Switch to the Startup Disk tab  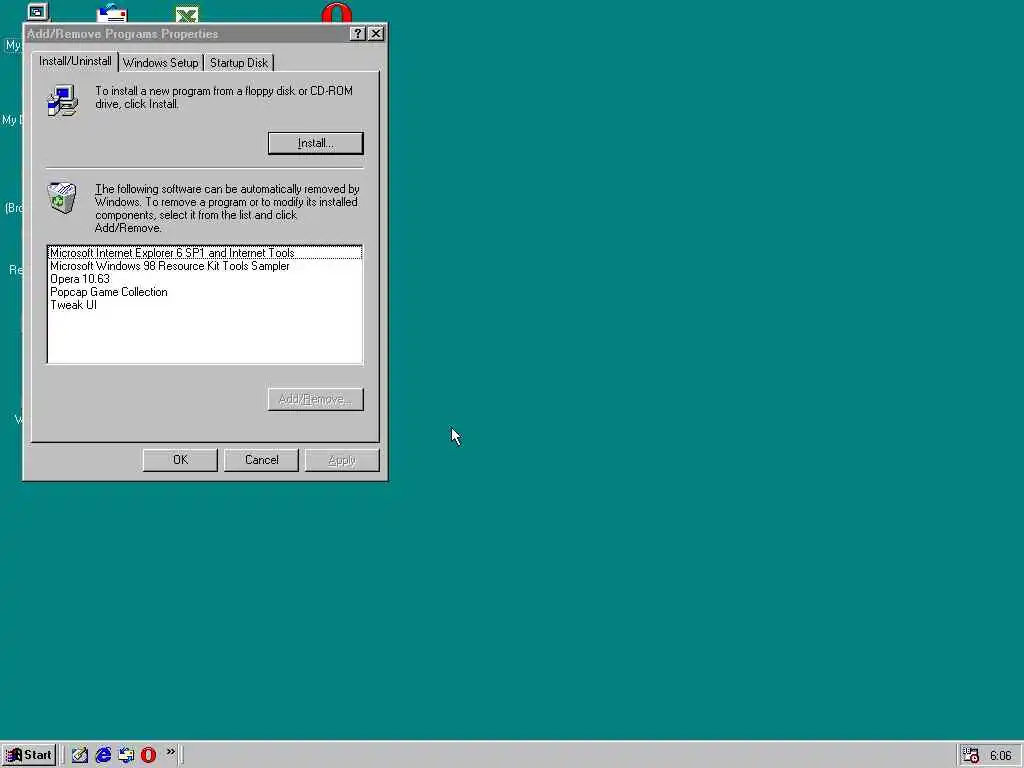[238, 63]
